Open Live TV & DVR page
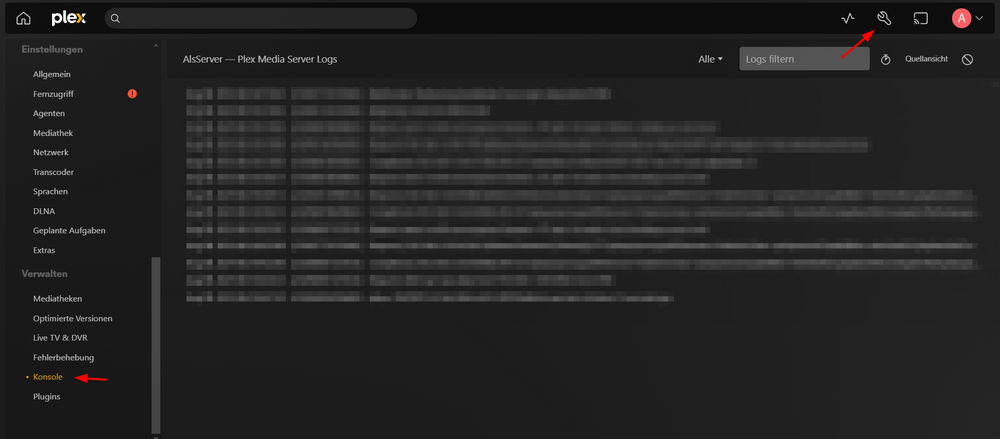This screenshot has width=1000, height=439. [x=60, y=338]
